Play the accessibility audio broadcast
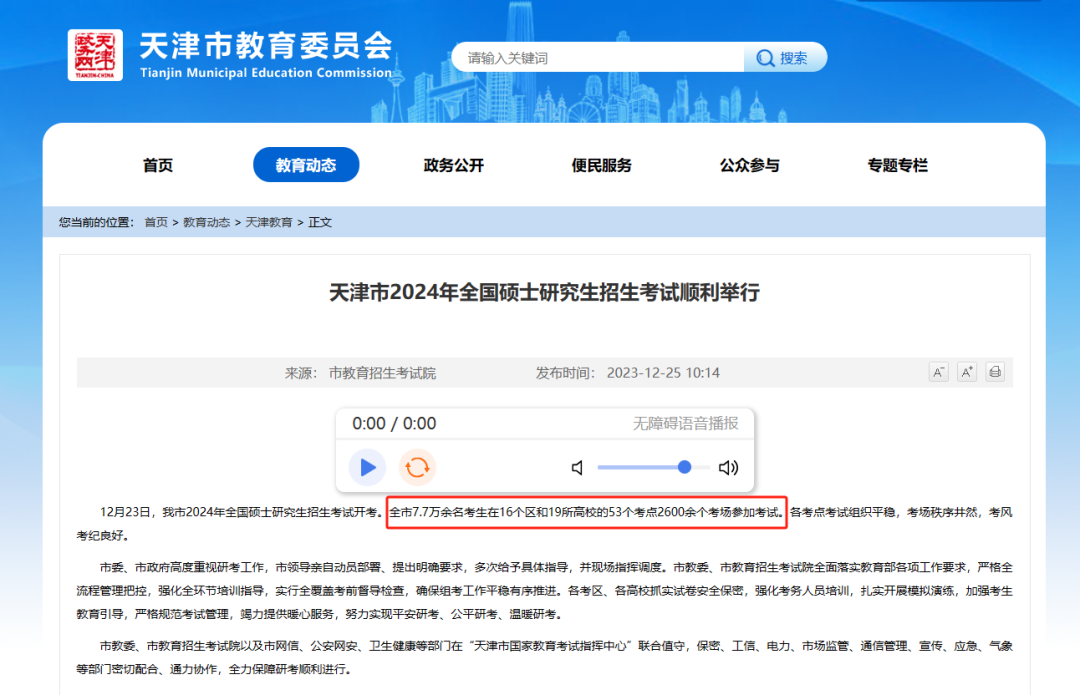The width and height of the screenshot is (1080, 695). pos(367,468)
